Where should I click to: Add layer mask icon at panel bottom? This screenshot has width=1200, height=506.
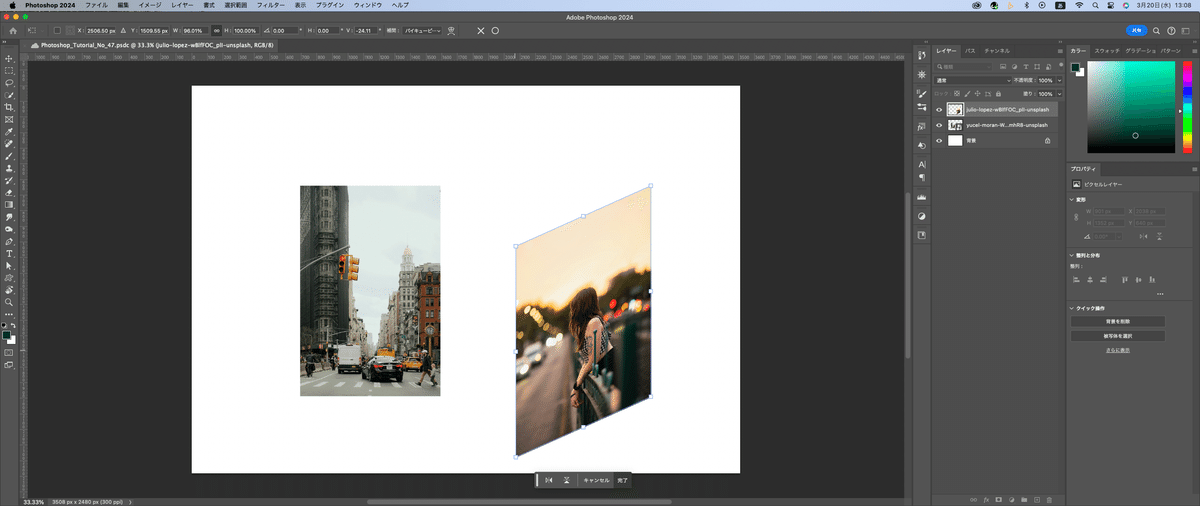click(x=998, y=498)
